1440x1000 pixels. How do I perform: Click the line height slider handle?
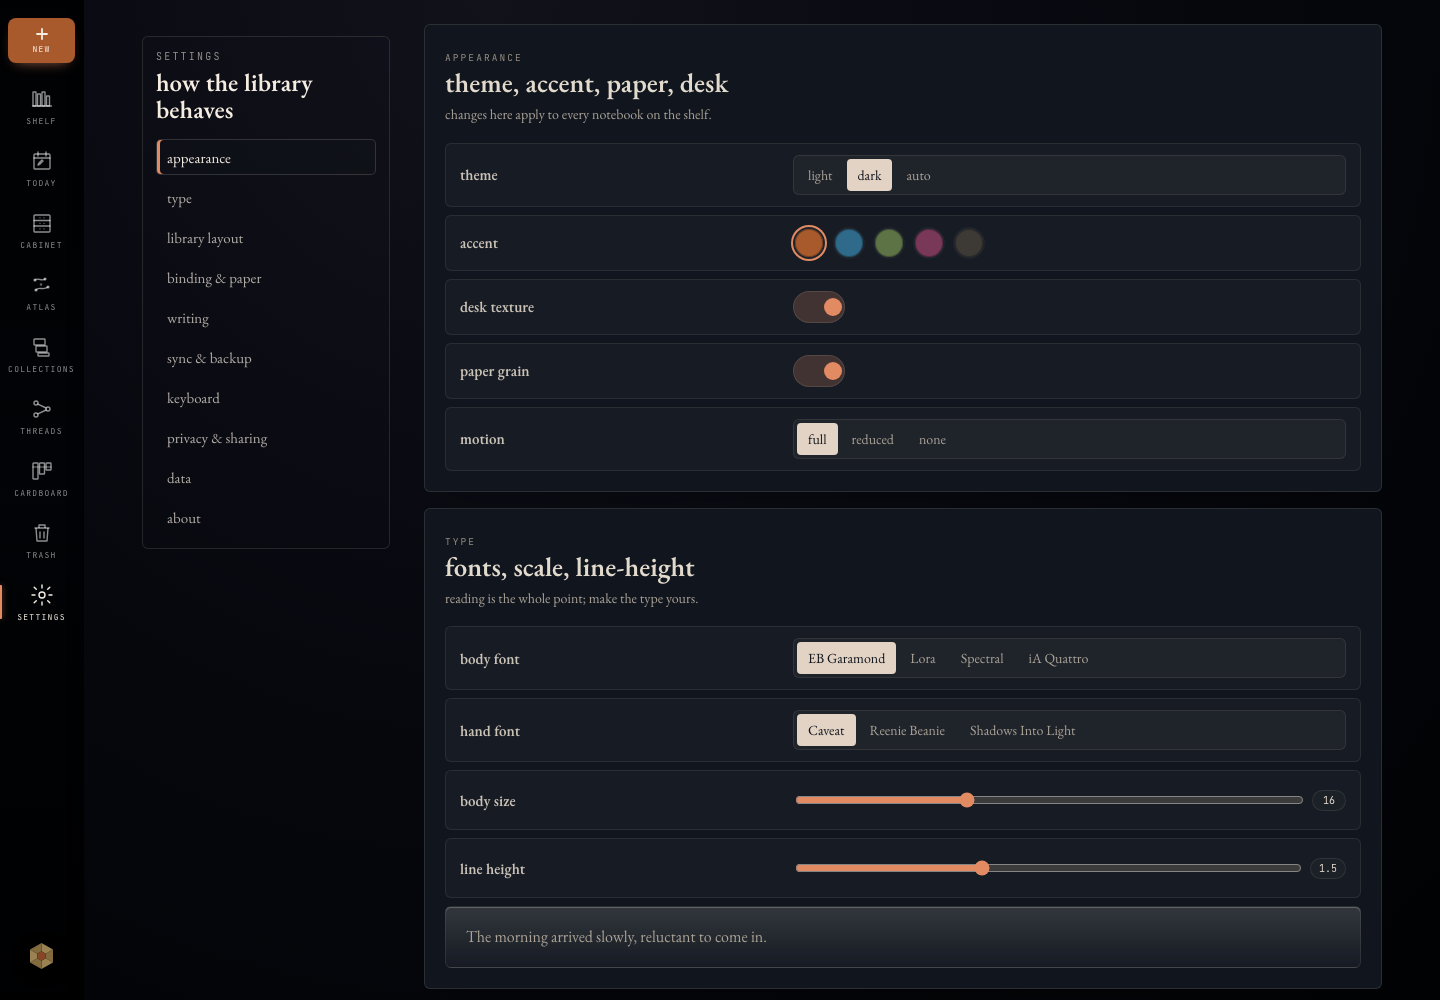pyautogui.click(x=982, y=868)
